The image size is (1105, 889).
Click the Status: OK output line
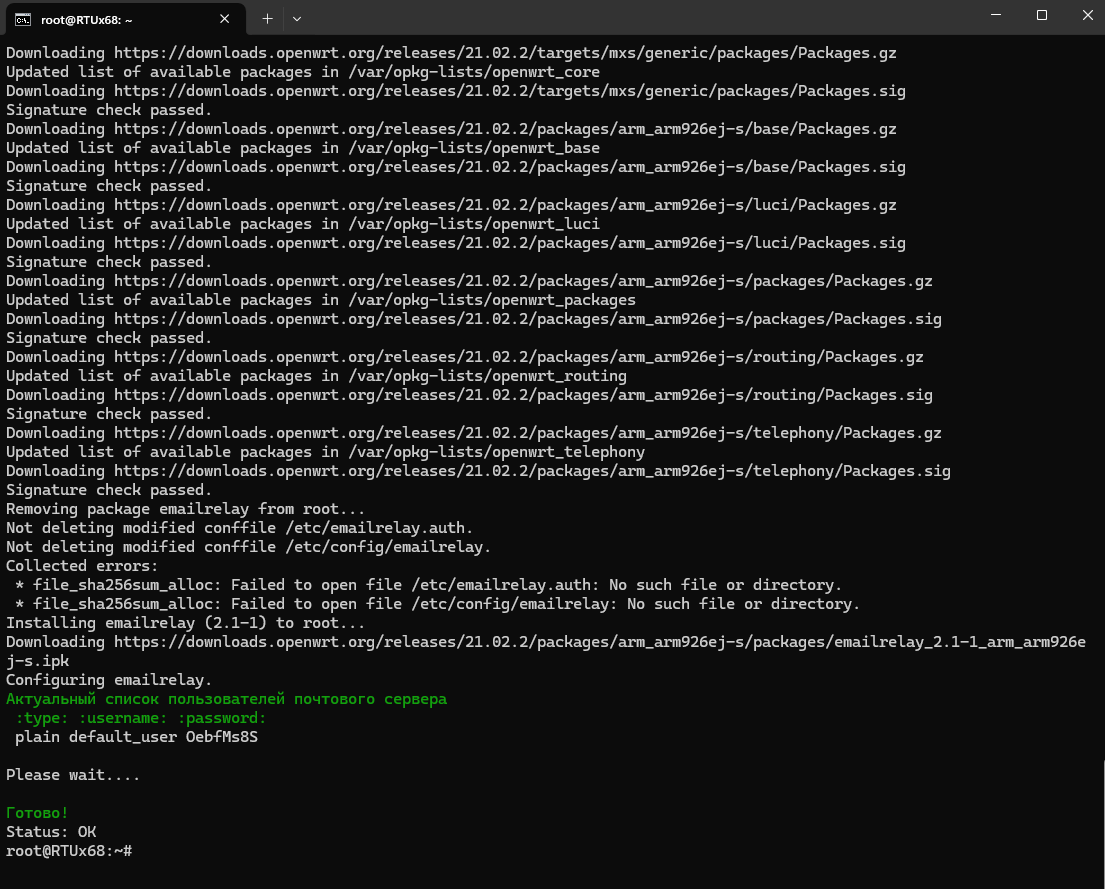51,832
